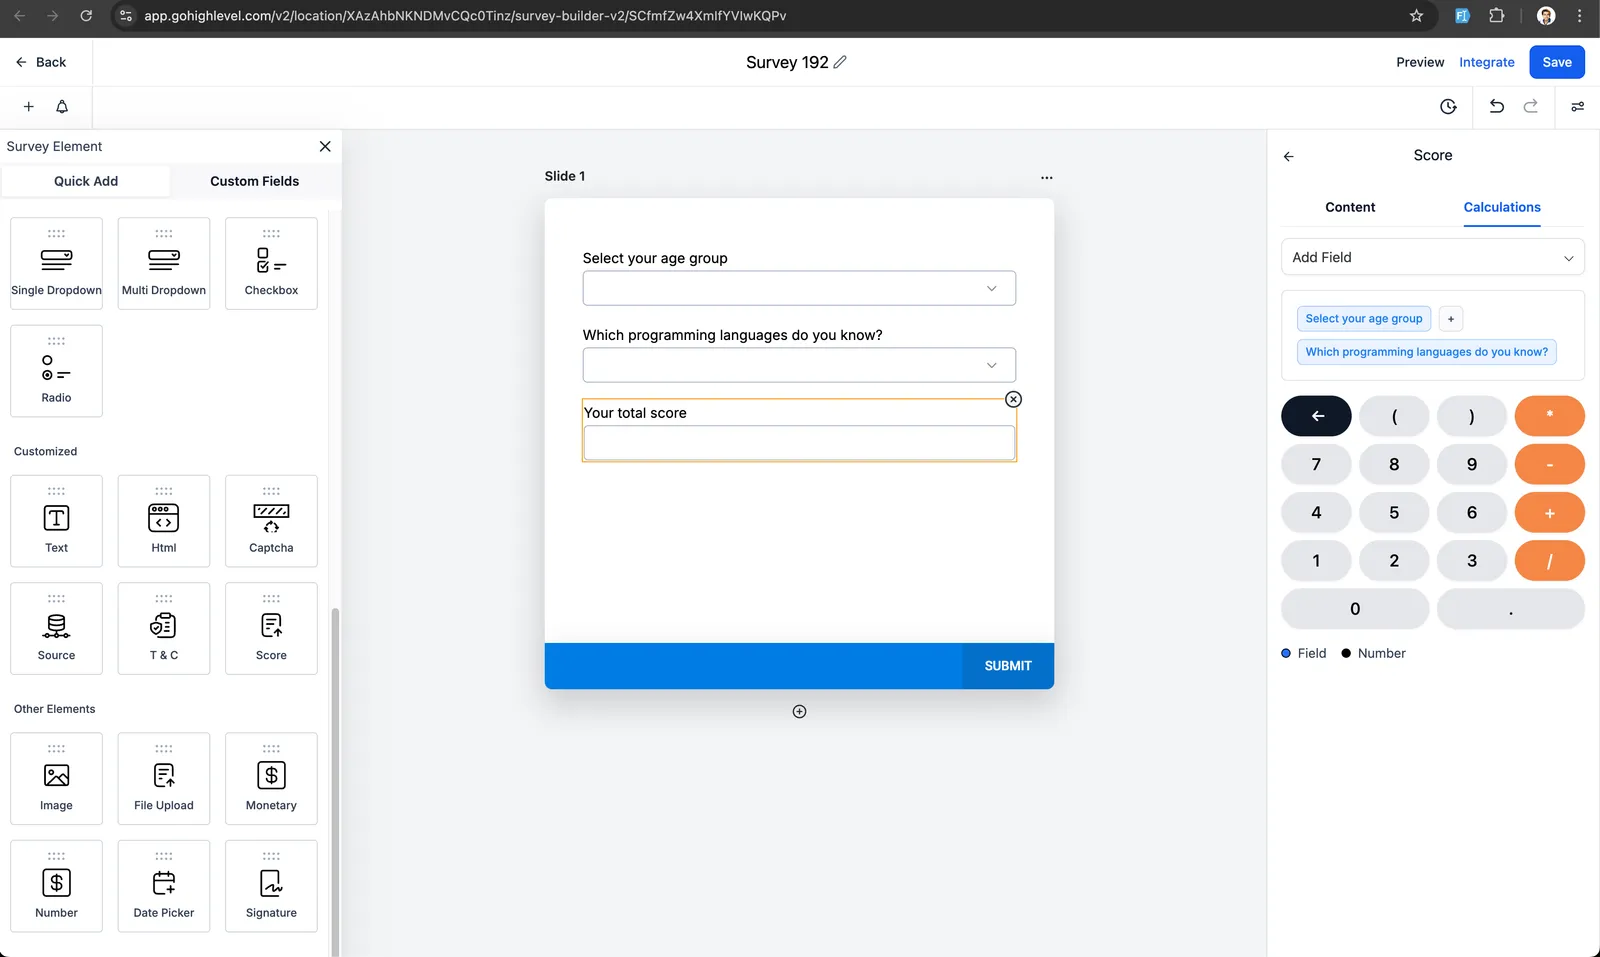Choose the Radio element tile
Image resolution: width=1600 pixels, height=957 pixels.
56,371
